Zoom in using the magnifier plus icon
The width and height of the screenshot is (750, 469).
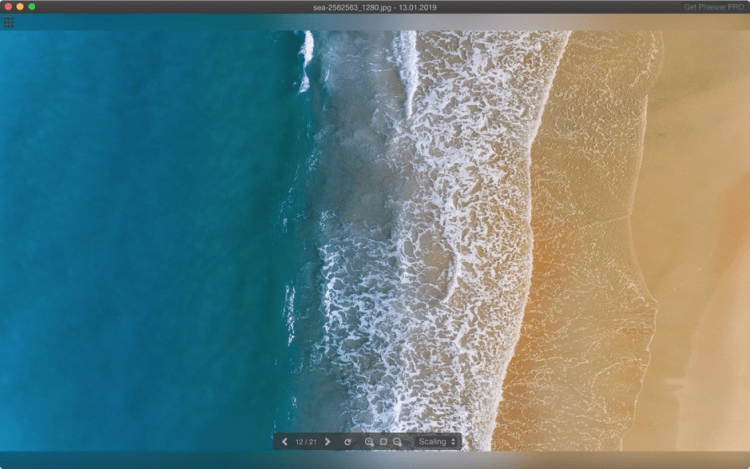(369, 441)
